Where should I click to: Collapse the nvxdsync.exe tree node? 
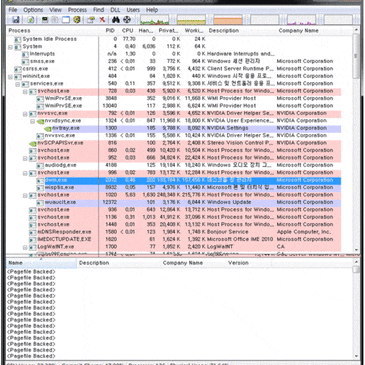click(32, 121)
